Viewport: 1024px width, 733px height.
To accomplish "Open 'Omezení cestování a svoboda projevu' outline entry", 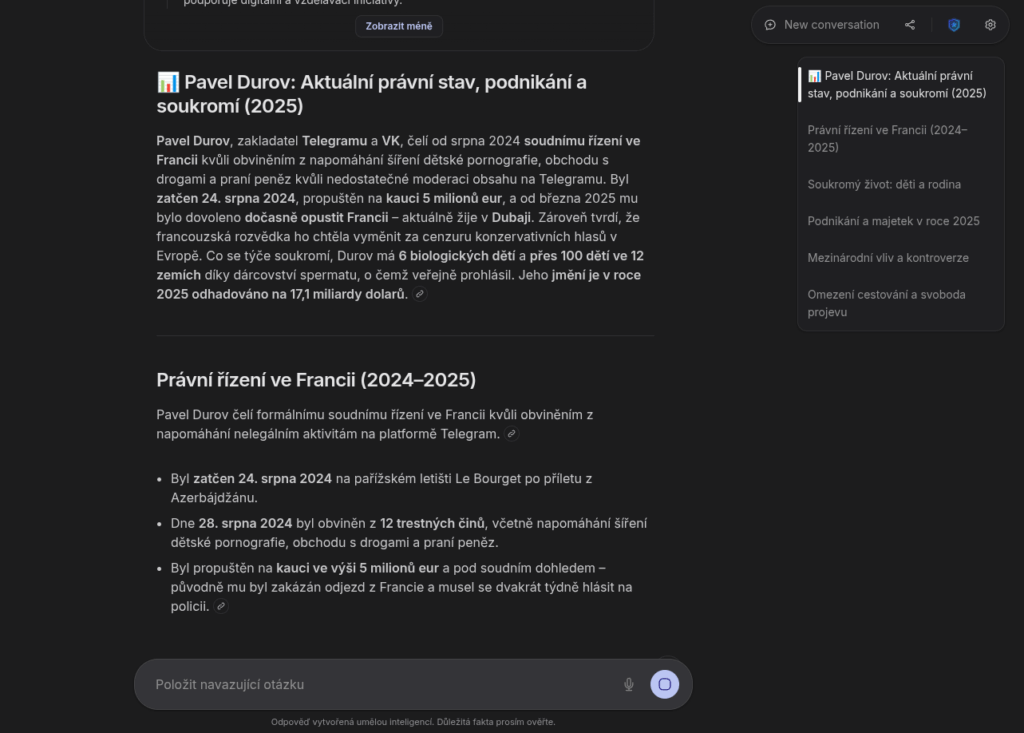I will click(x=886, y=303).
